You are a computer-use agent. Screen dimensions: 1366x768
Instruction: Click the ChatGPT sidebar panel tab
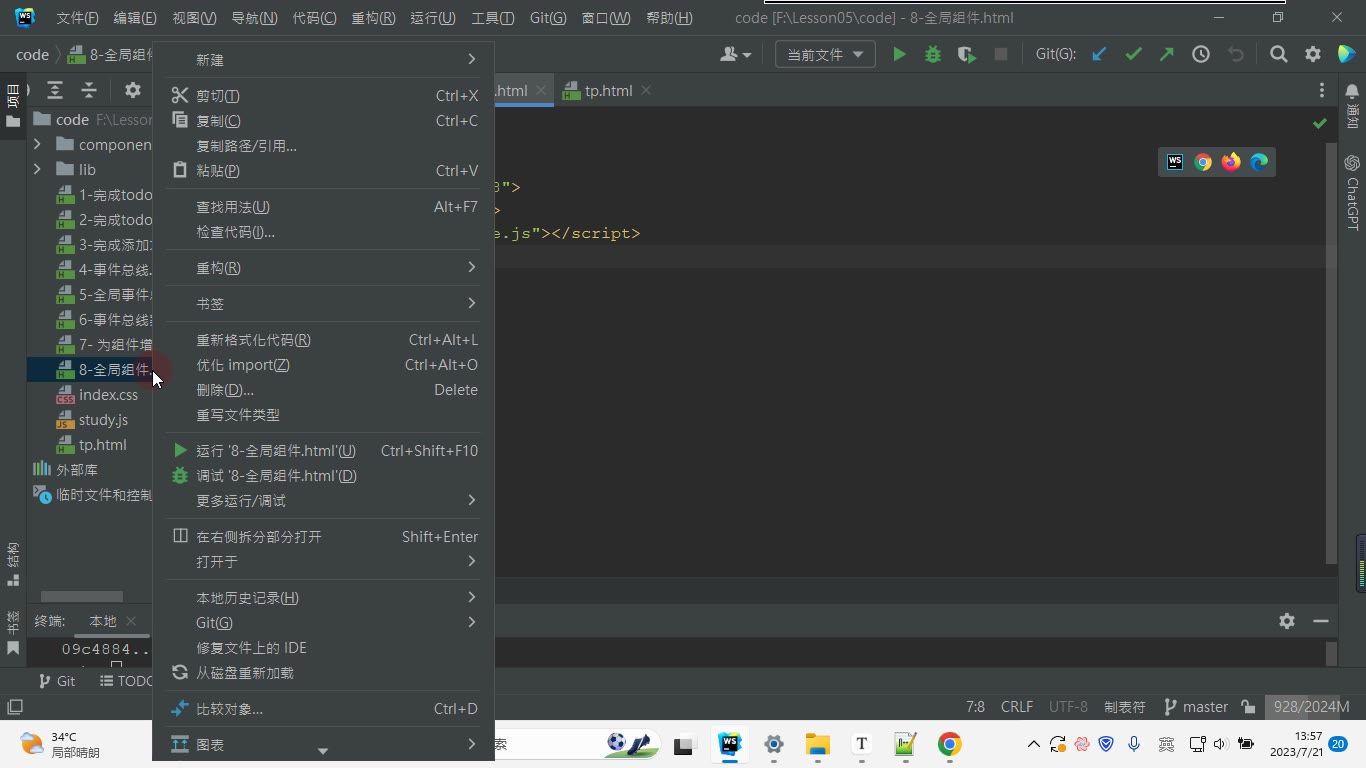(1353, 192)
